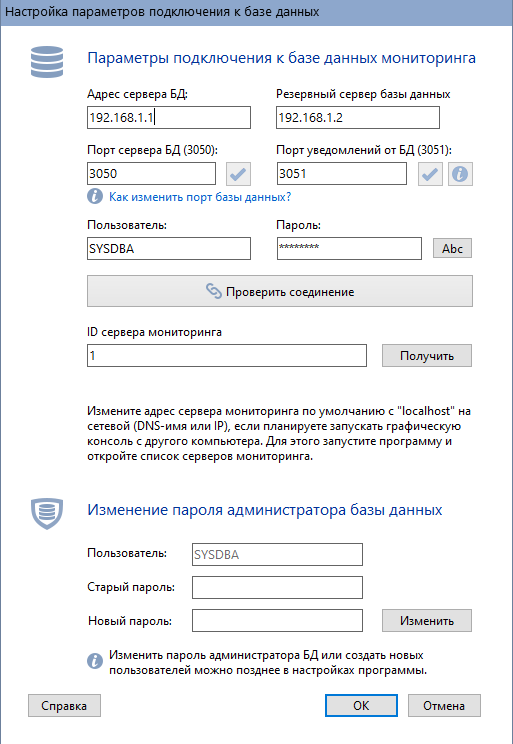Cancel the dialog with Отмена
The width and height of the screenshot is (513, 744).
pyautogui.click(x=444, y=706)
